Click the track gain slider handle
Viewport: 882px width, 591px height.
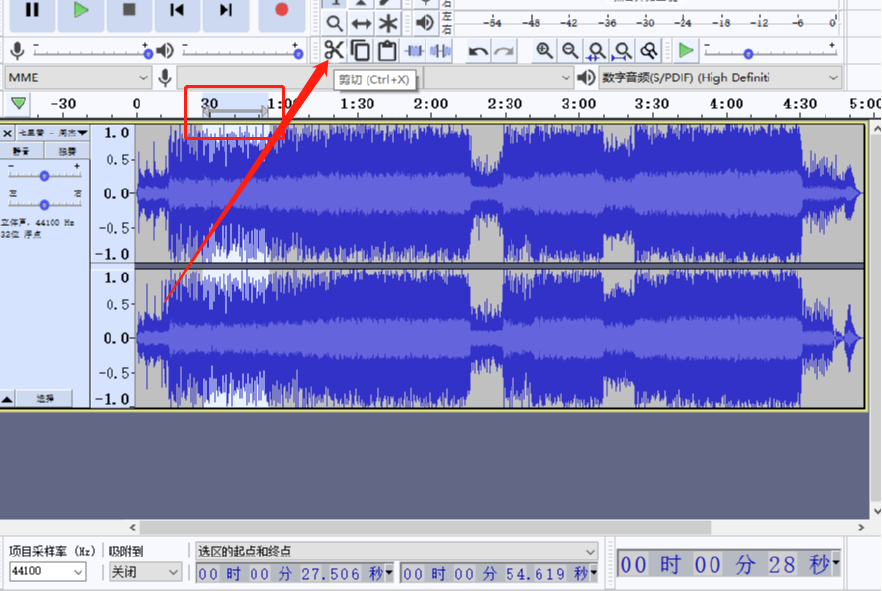pos(44,175)
